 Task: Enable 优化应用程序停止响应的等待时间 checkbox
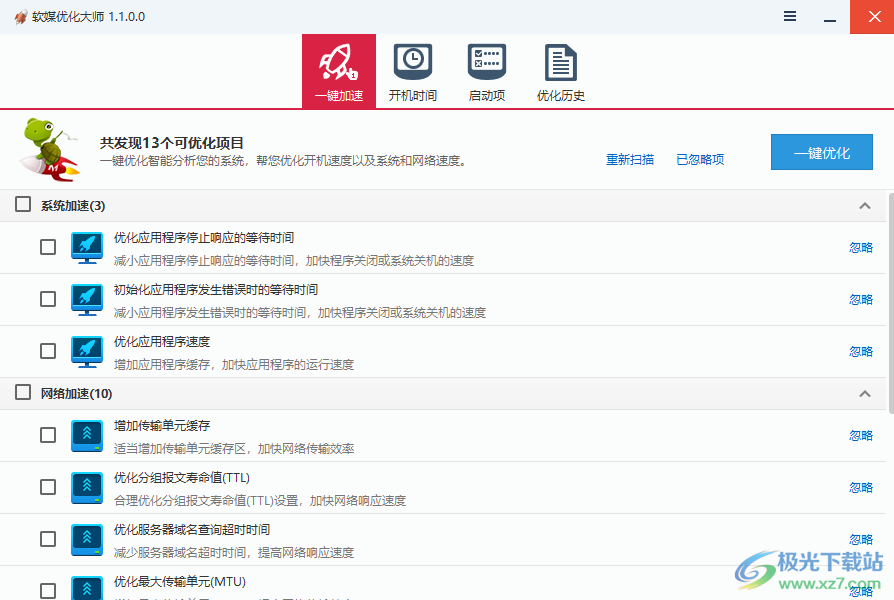coord(47,247)
